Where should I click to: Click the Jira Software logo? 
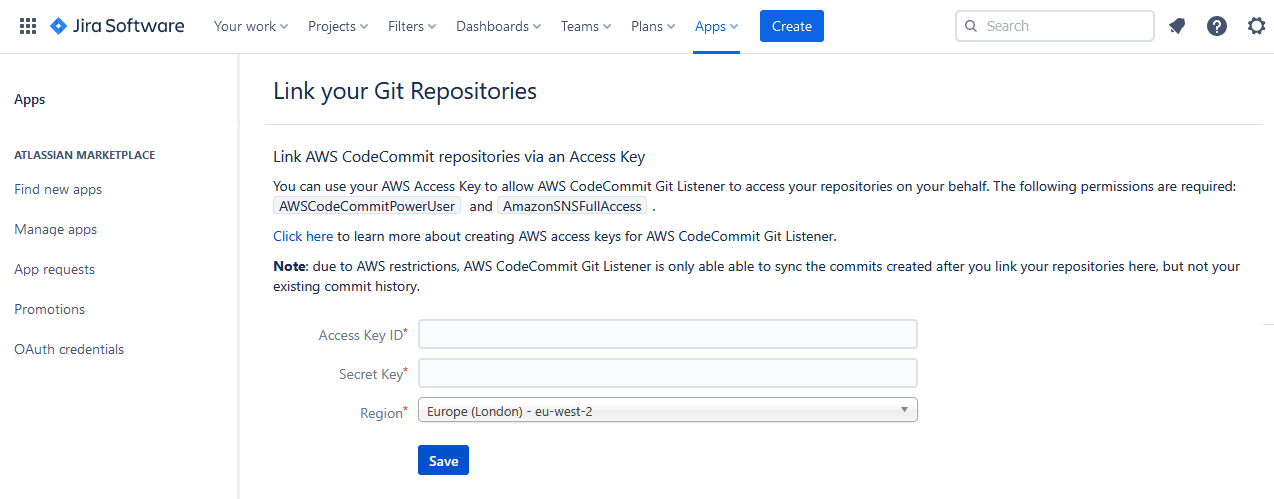[x=117, y=26]
